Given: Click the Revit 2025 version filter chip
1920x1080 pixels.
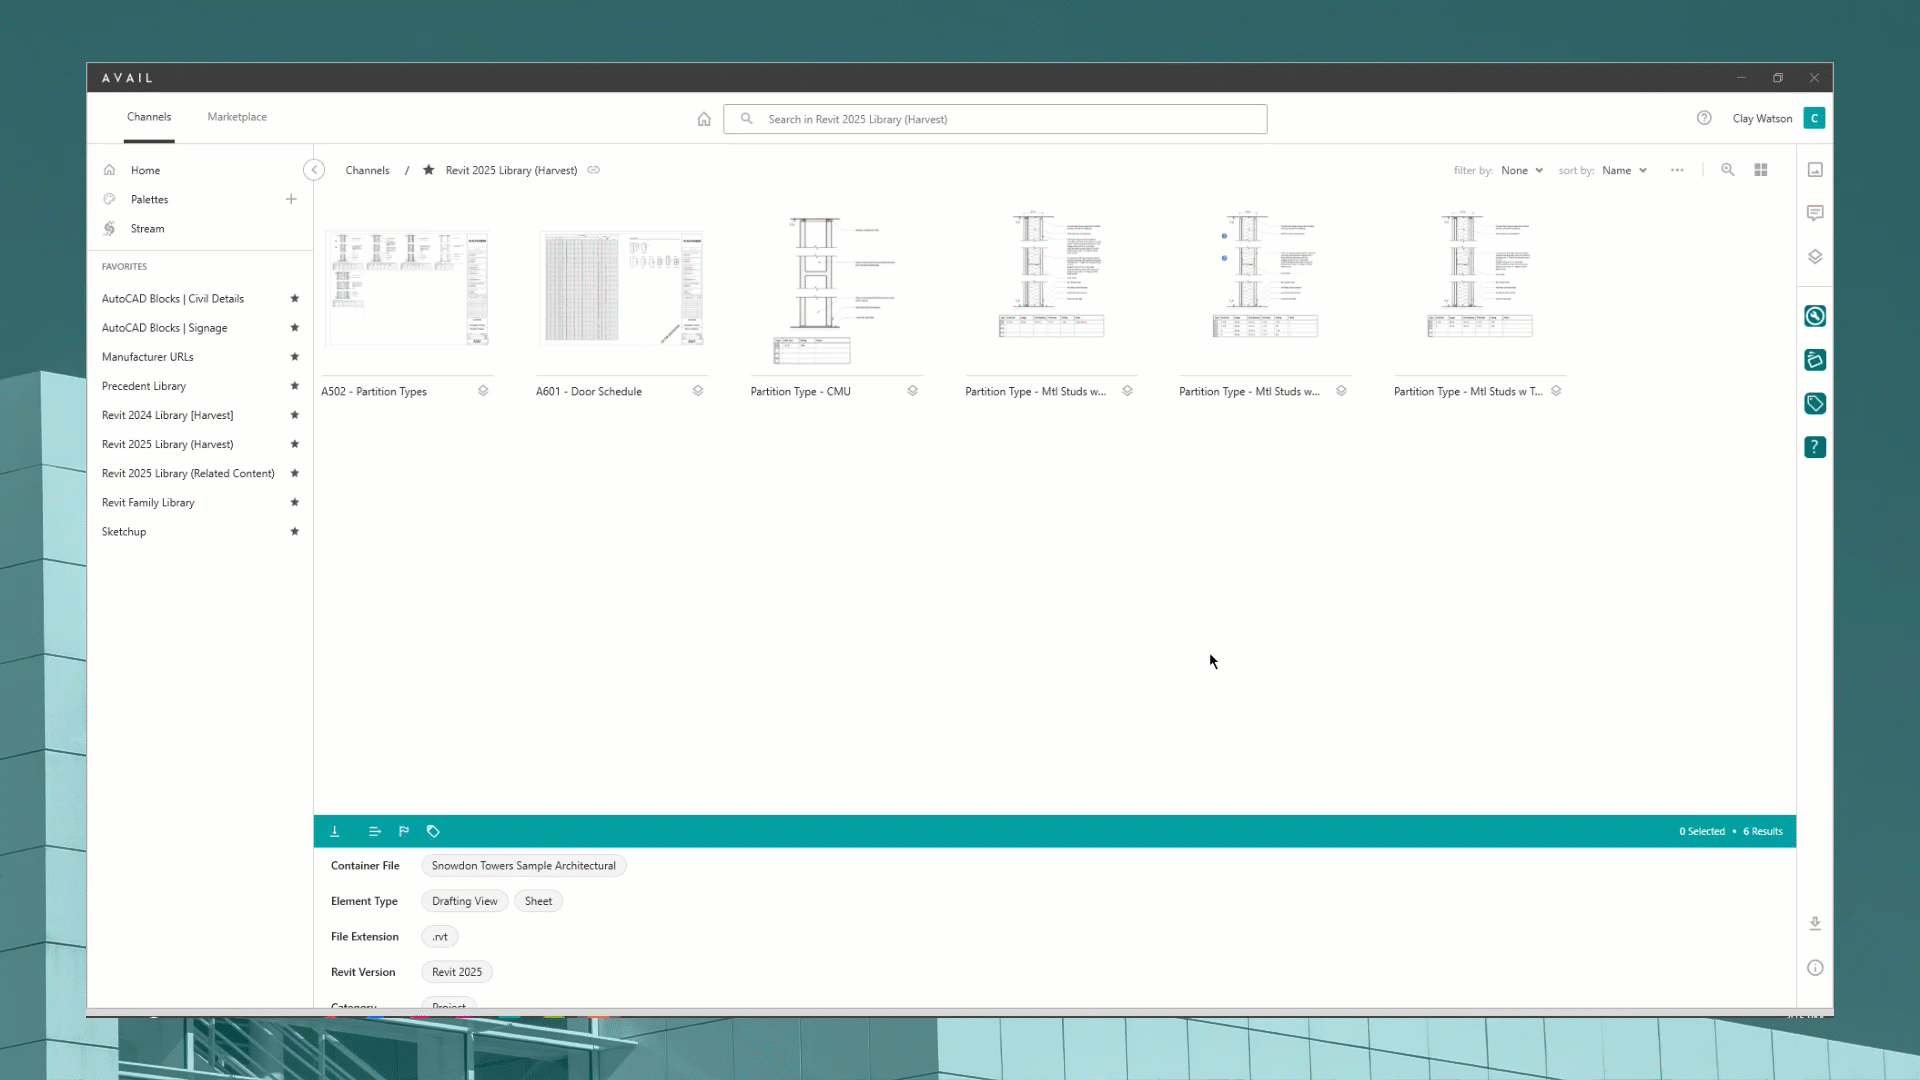Looking at the screenshot, I should coord(456,971).
